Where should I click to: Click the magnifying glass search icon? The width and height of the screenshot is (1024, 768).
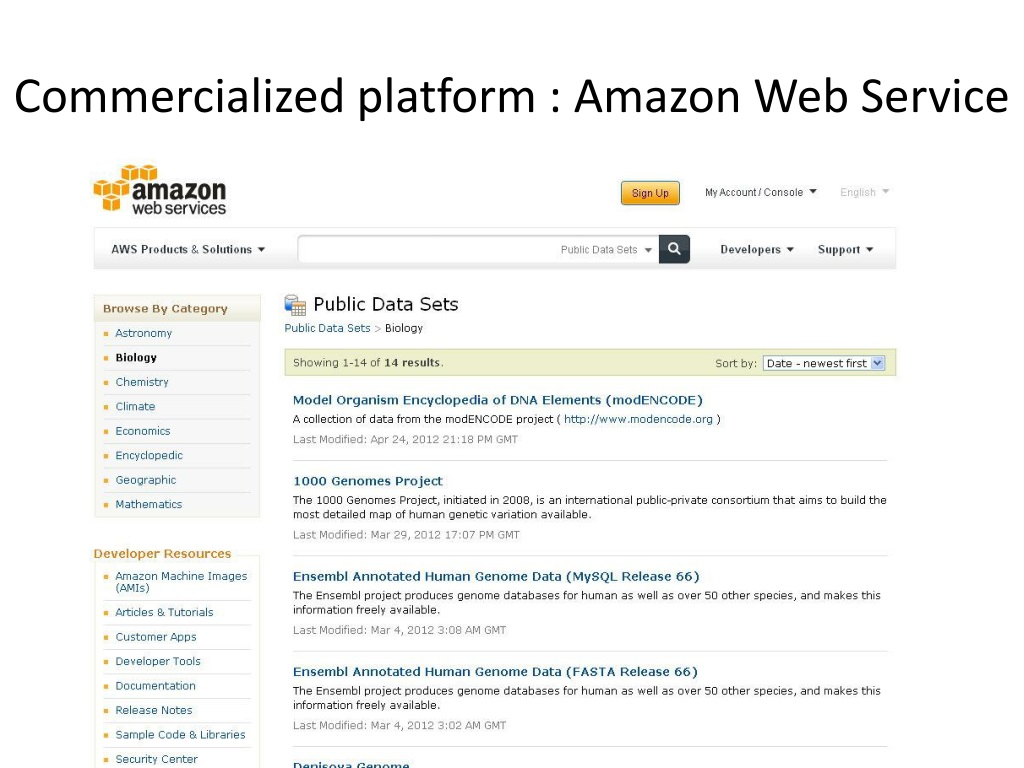(x=674, y=249)
